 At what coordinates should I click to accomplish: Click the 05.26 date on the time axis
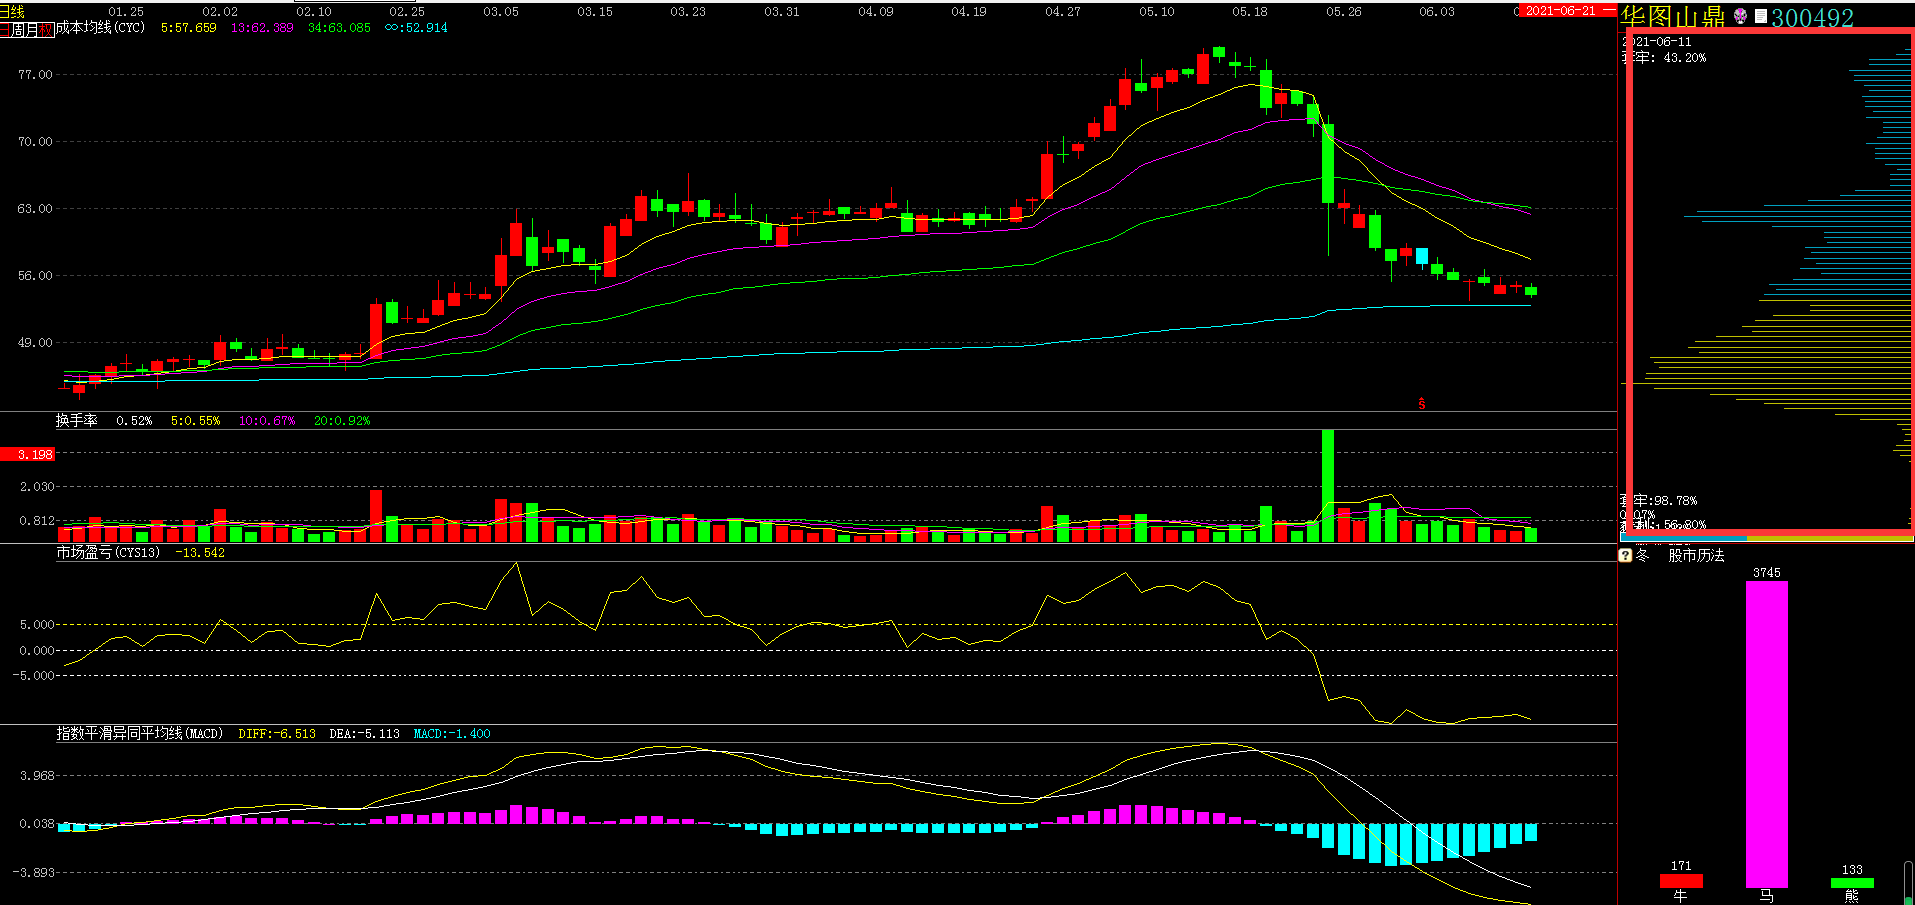[1343, 12]
